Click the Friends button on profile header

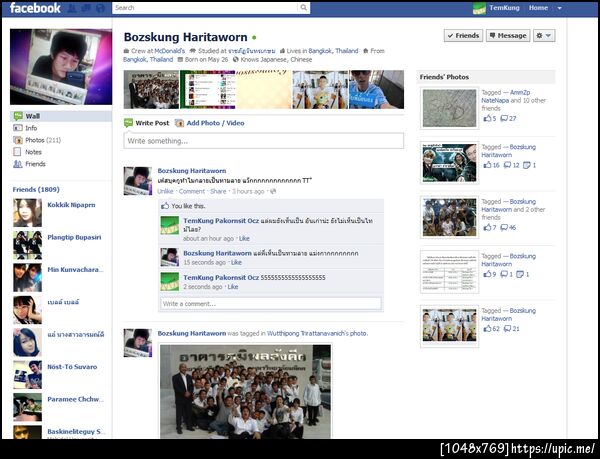click(x=463, y=36)
